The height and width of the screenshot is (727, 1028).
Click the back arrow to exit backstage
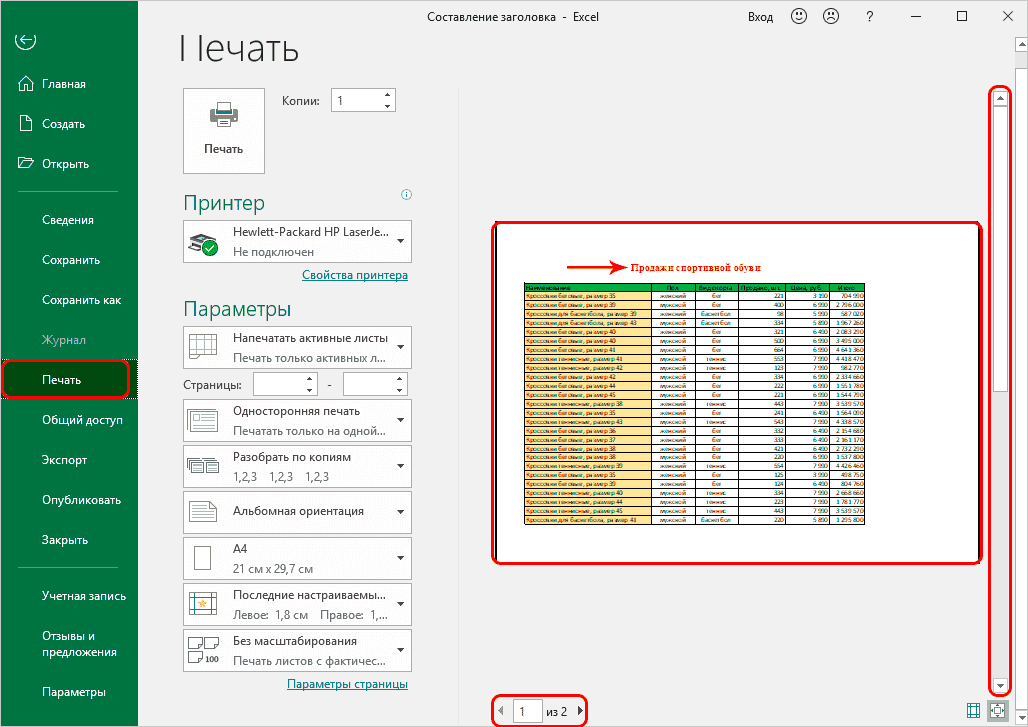[26, 41]
